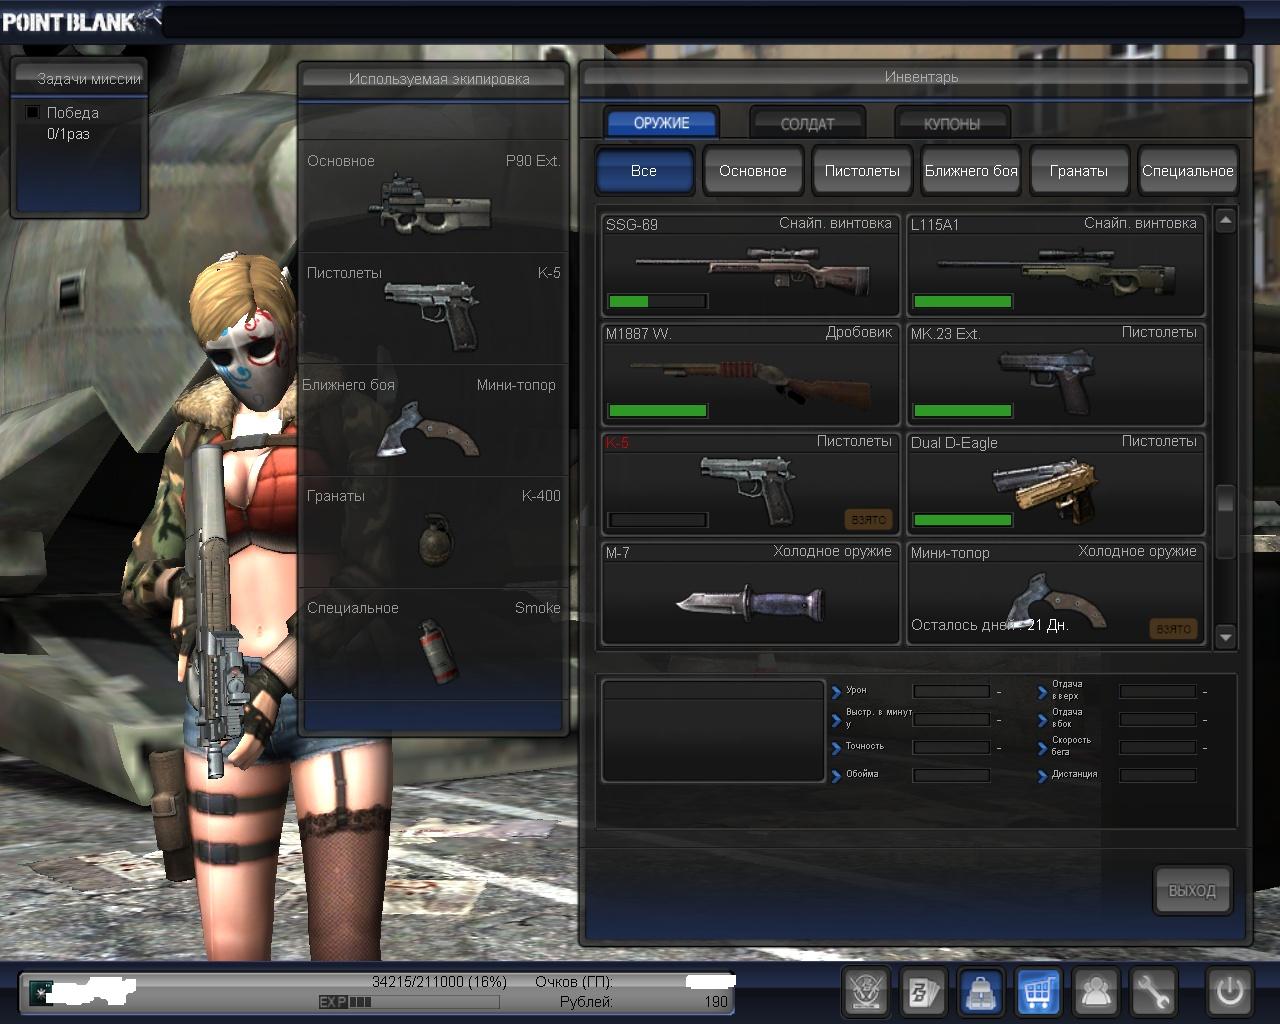Image resolution: width=1280 pixels, height=1024 pixels.
Task: Switch to the КУПОНЫ tab
Action: [x=952, y=124]
